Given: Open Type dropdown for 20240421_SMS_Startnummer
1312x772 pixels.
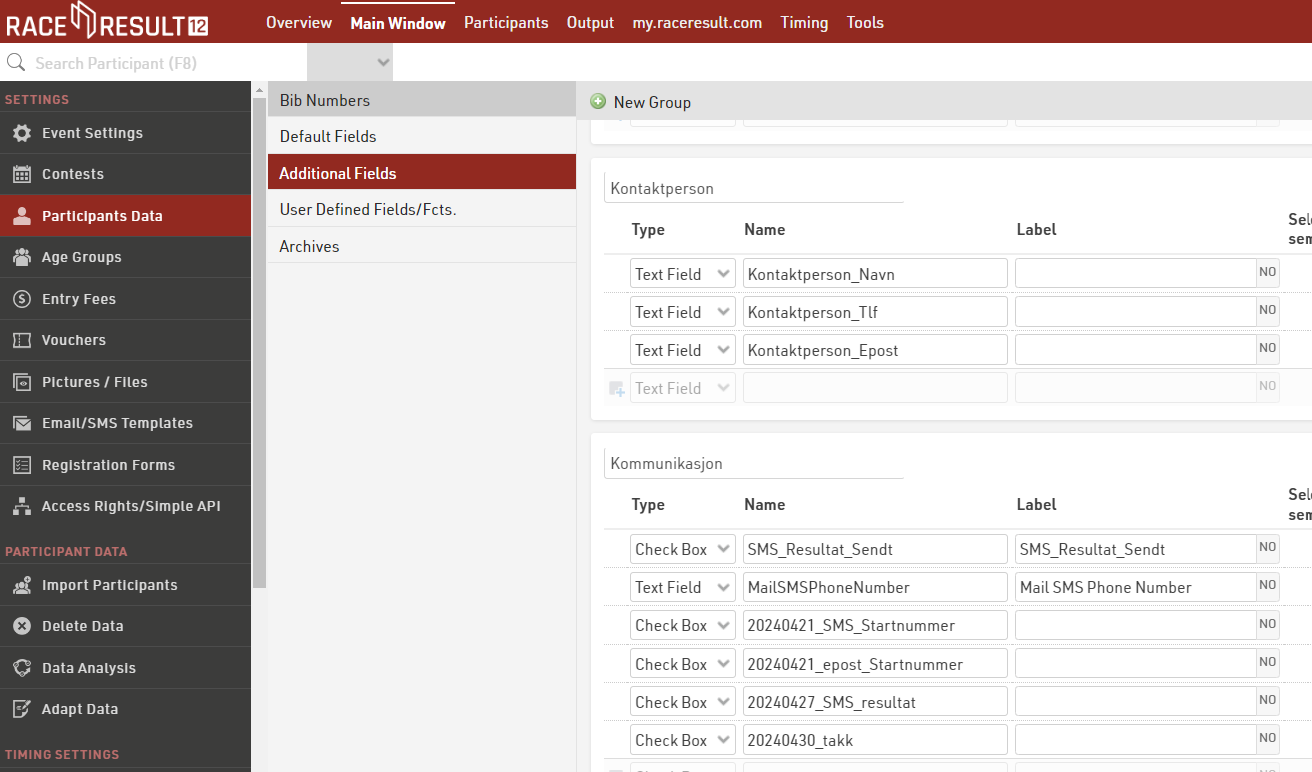Looking at the screenshot, I should click(683, 625).
